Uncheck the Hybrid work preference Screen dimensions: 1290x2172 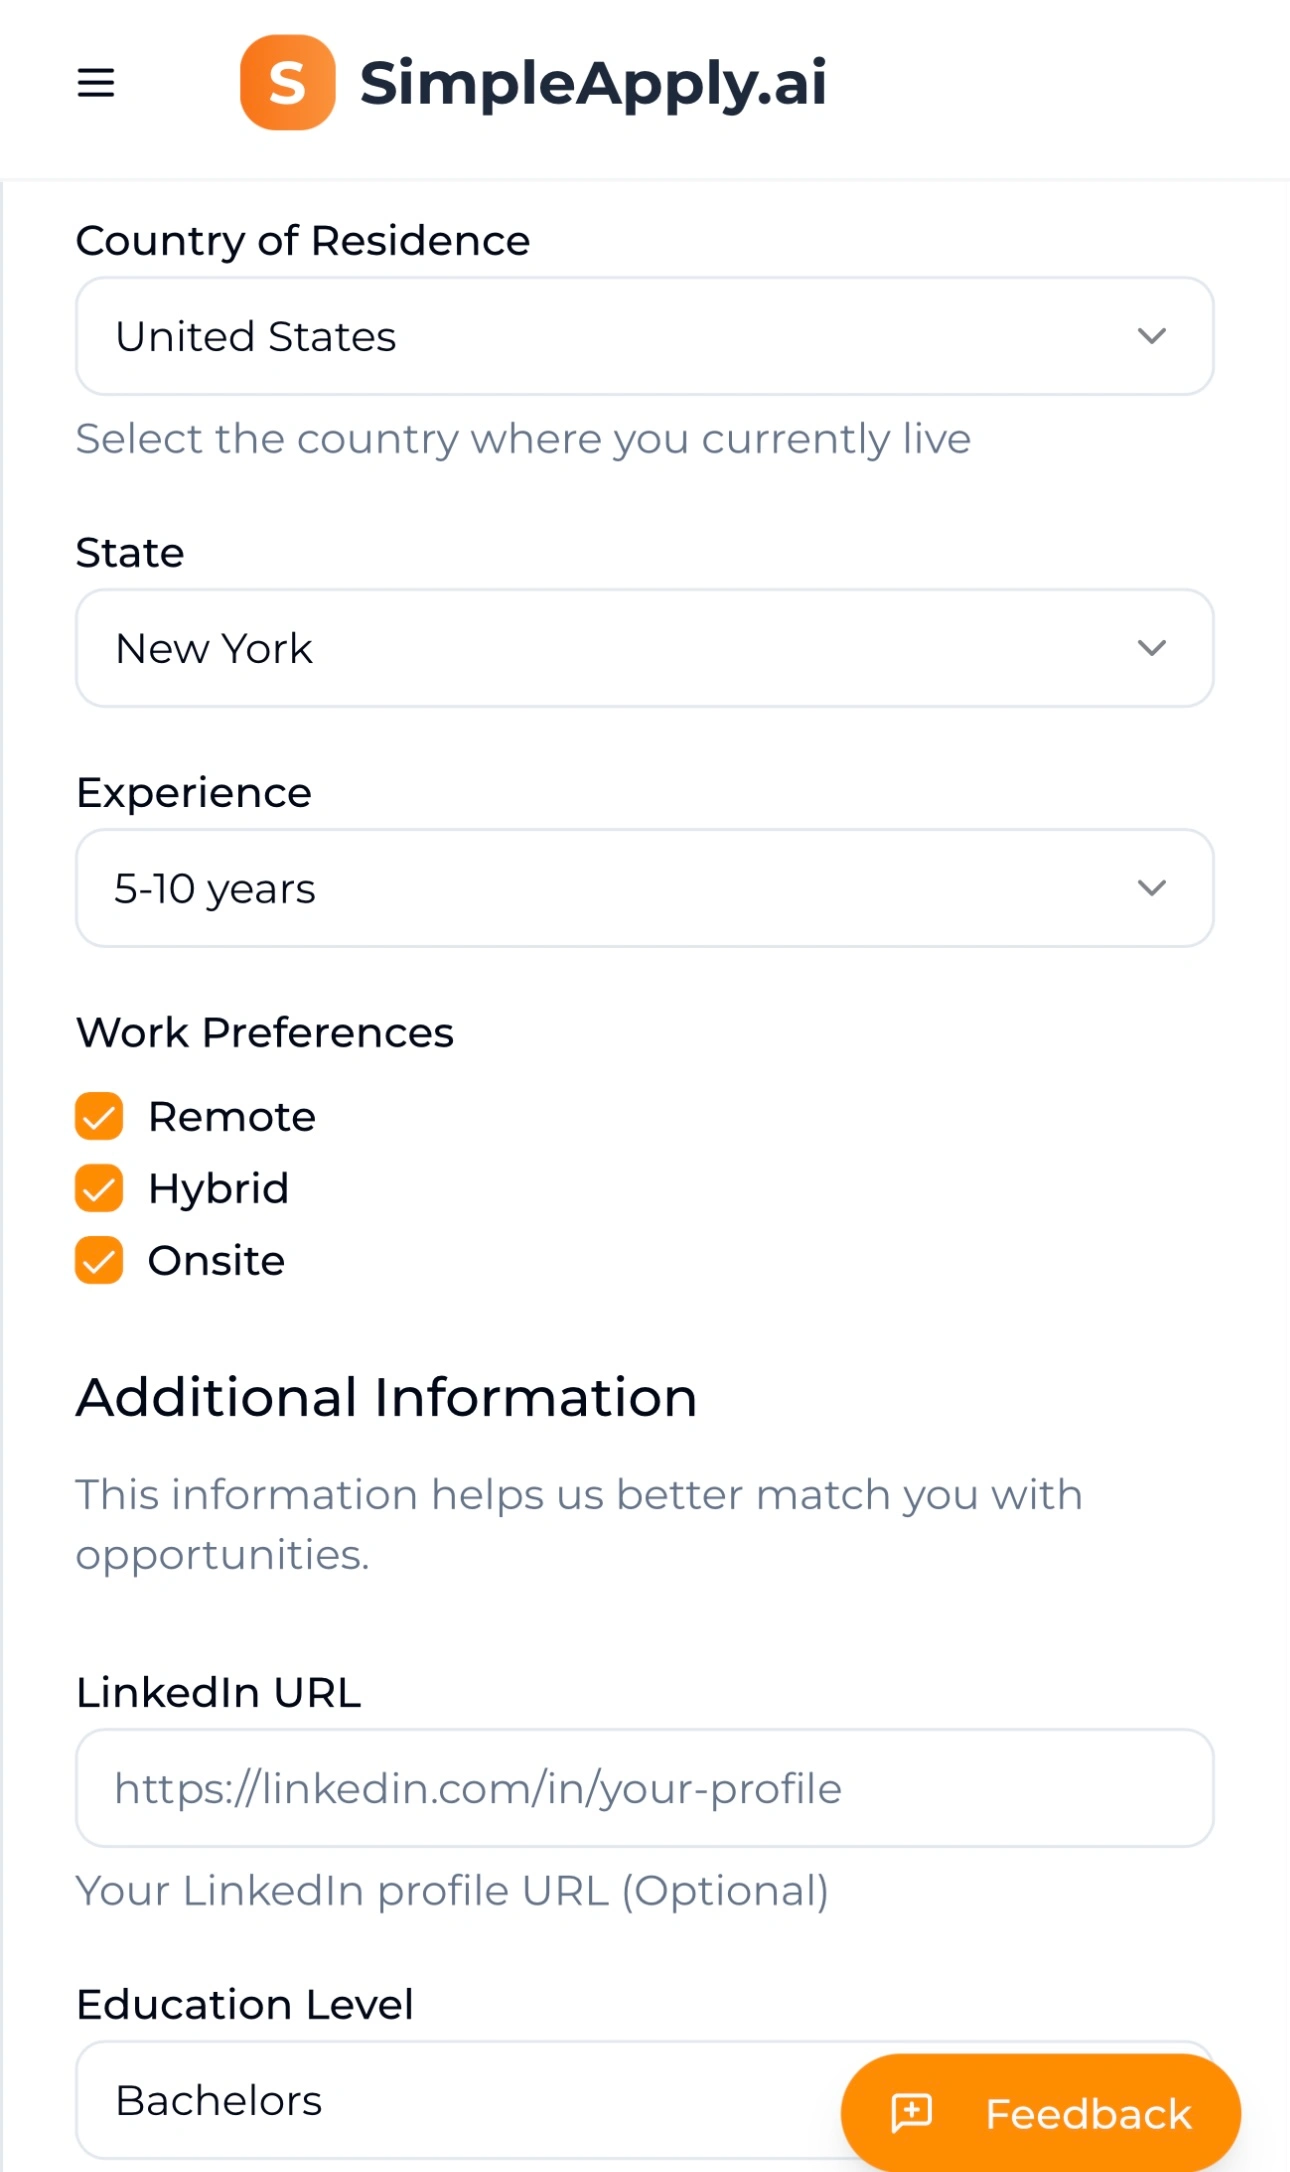[x=99, y=1188]
